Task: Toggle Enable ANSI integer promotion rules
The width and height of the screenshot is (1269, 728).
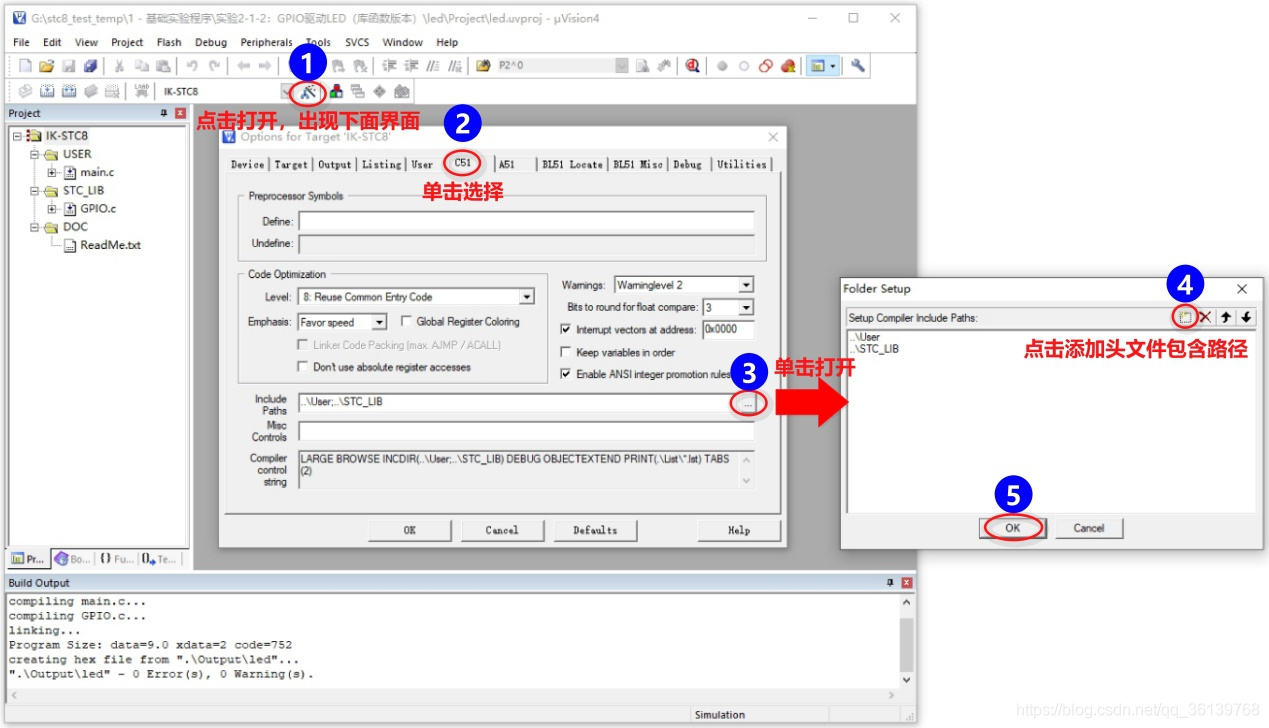Action: click(567, 374)
